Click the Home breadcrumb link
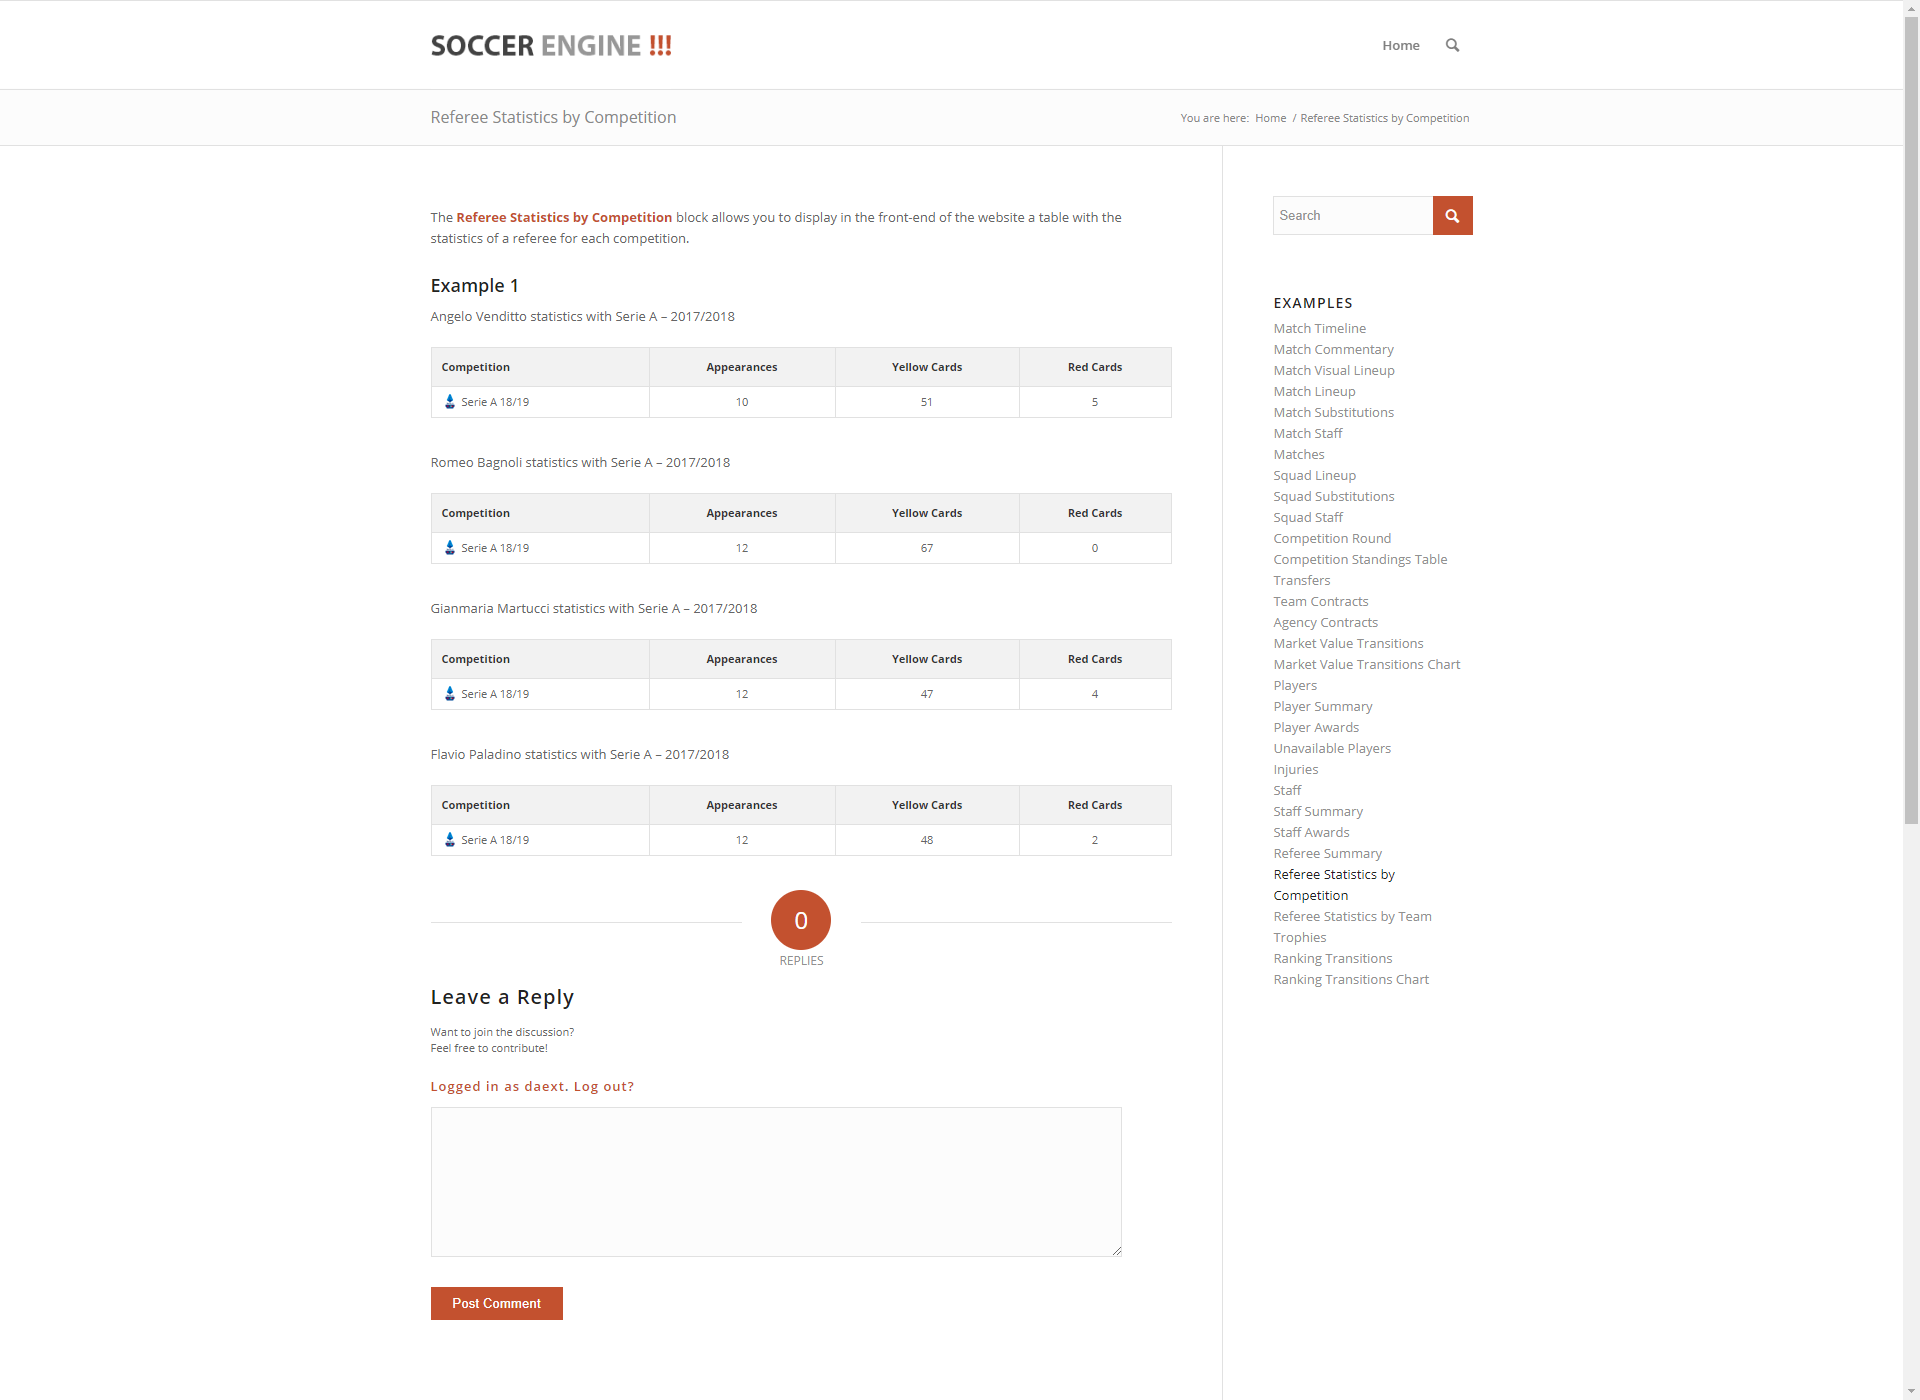This screenshot has width=1920, height=1400. 1270,118
